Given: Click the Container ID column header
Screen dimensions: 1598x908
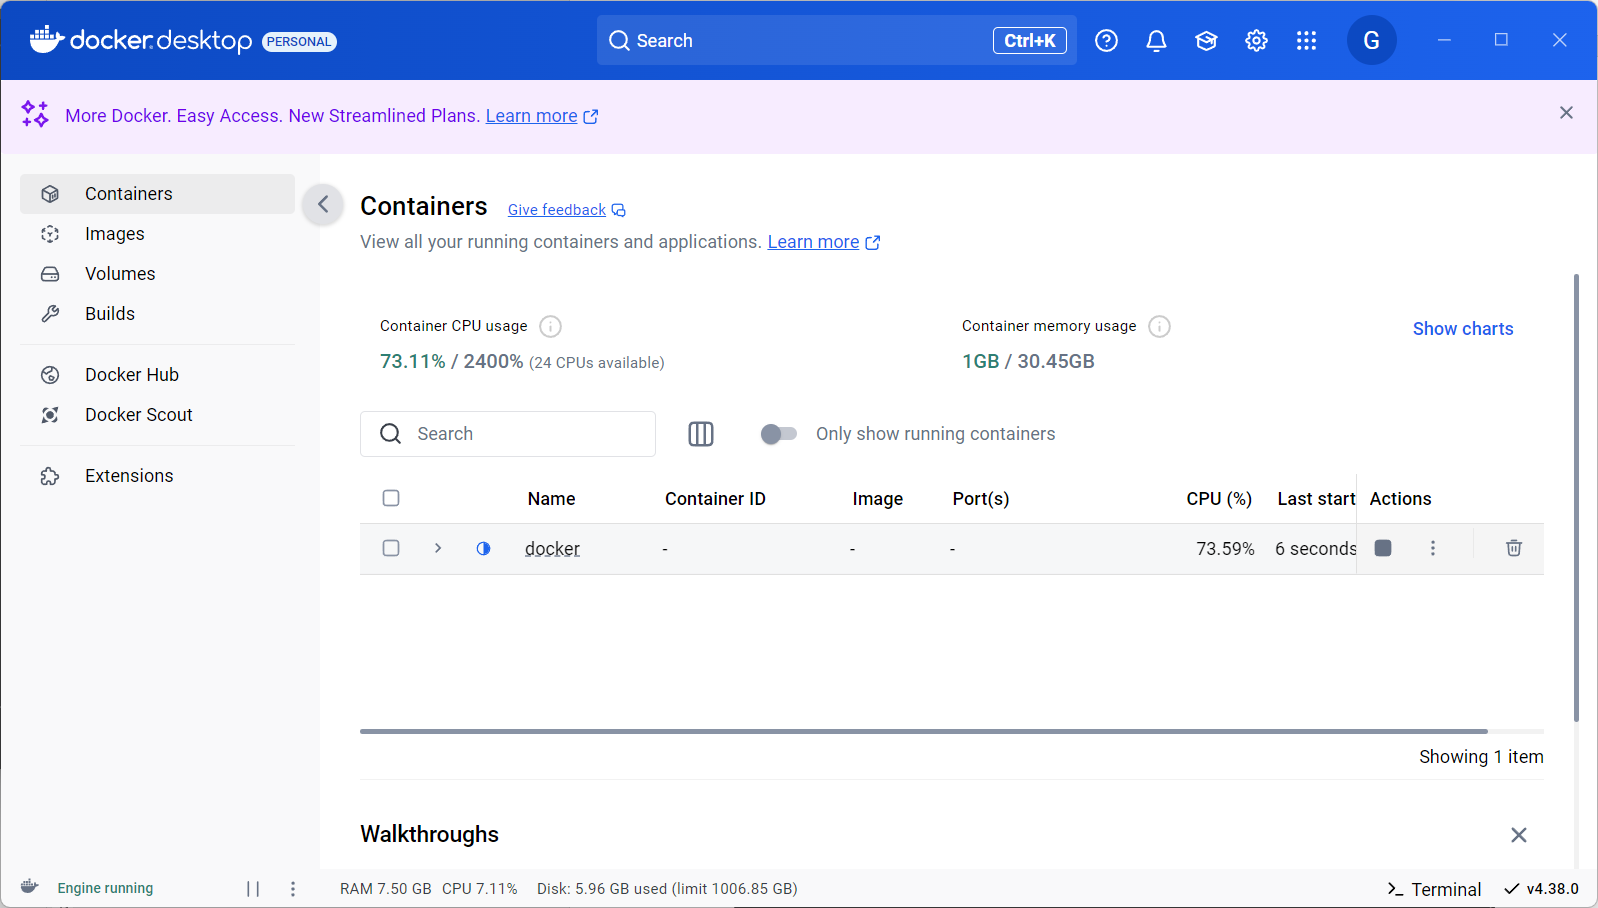Looking at the screenshot, I should 715,499.
